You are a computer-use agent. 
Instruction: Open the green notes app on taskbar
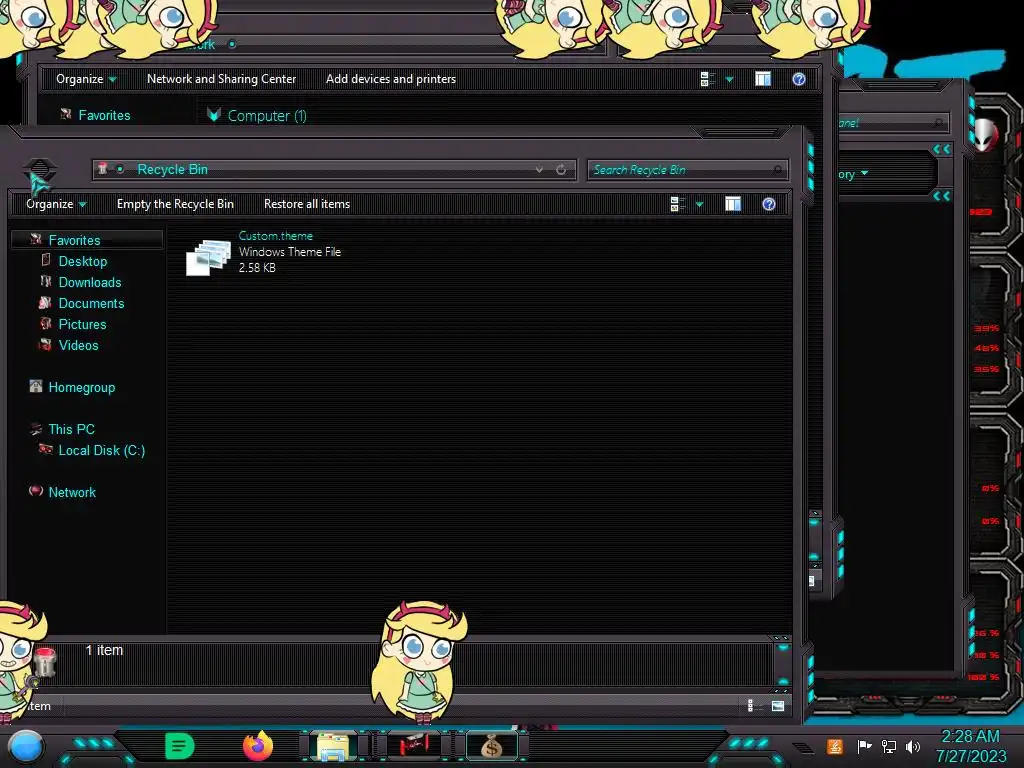point(179,746)
